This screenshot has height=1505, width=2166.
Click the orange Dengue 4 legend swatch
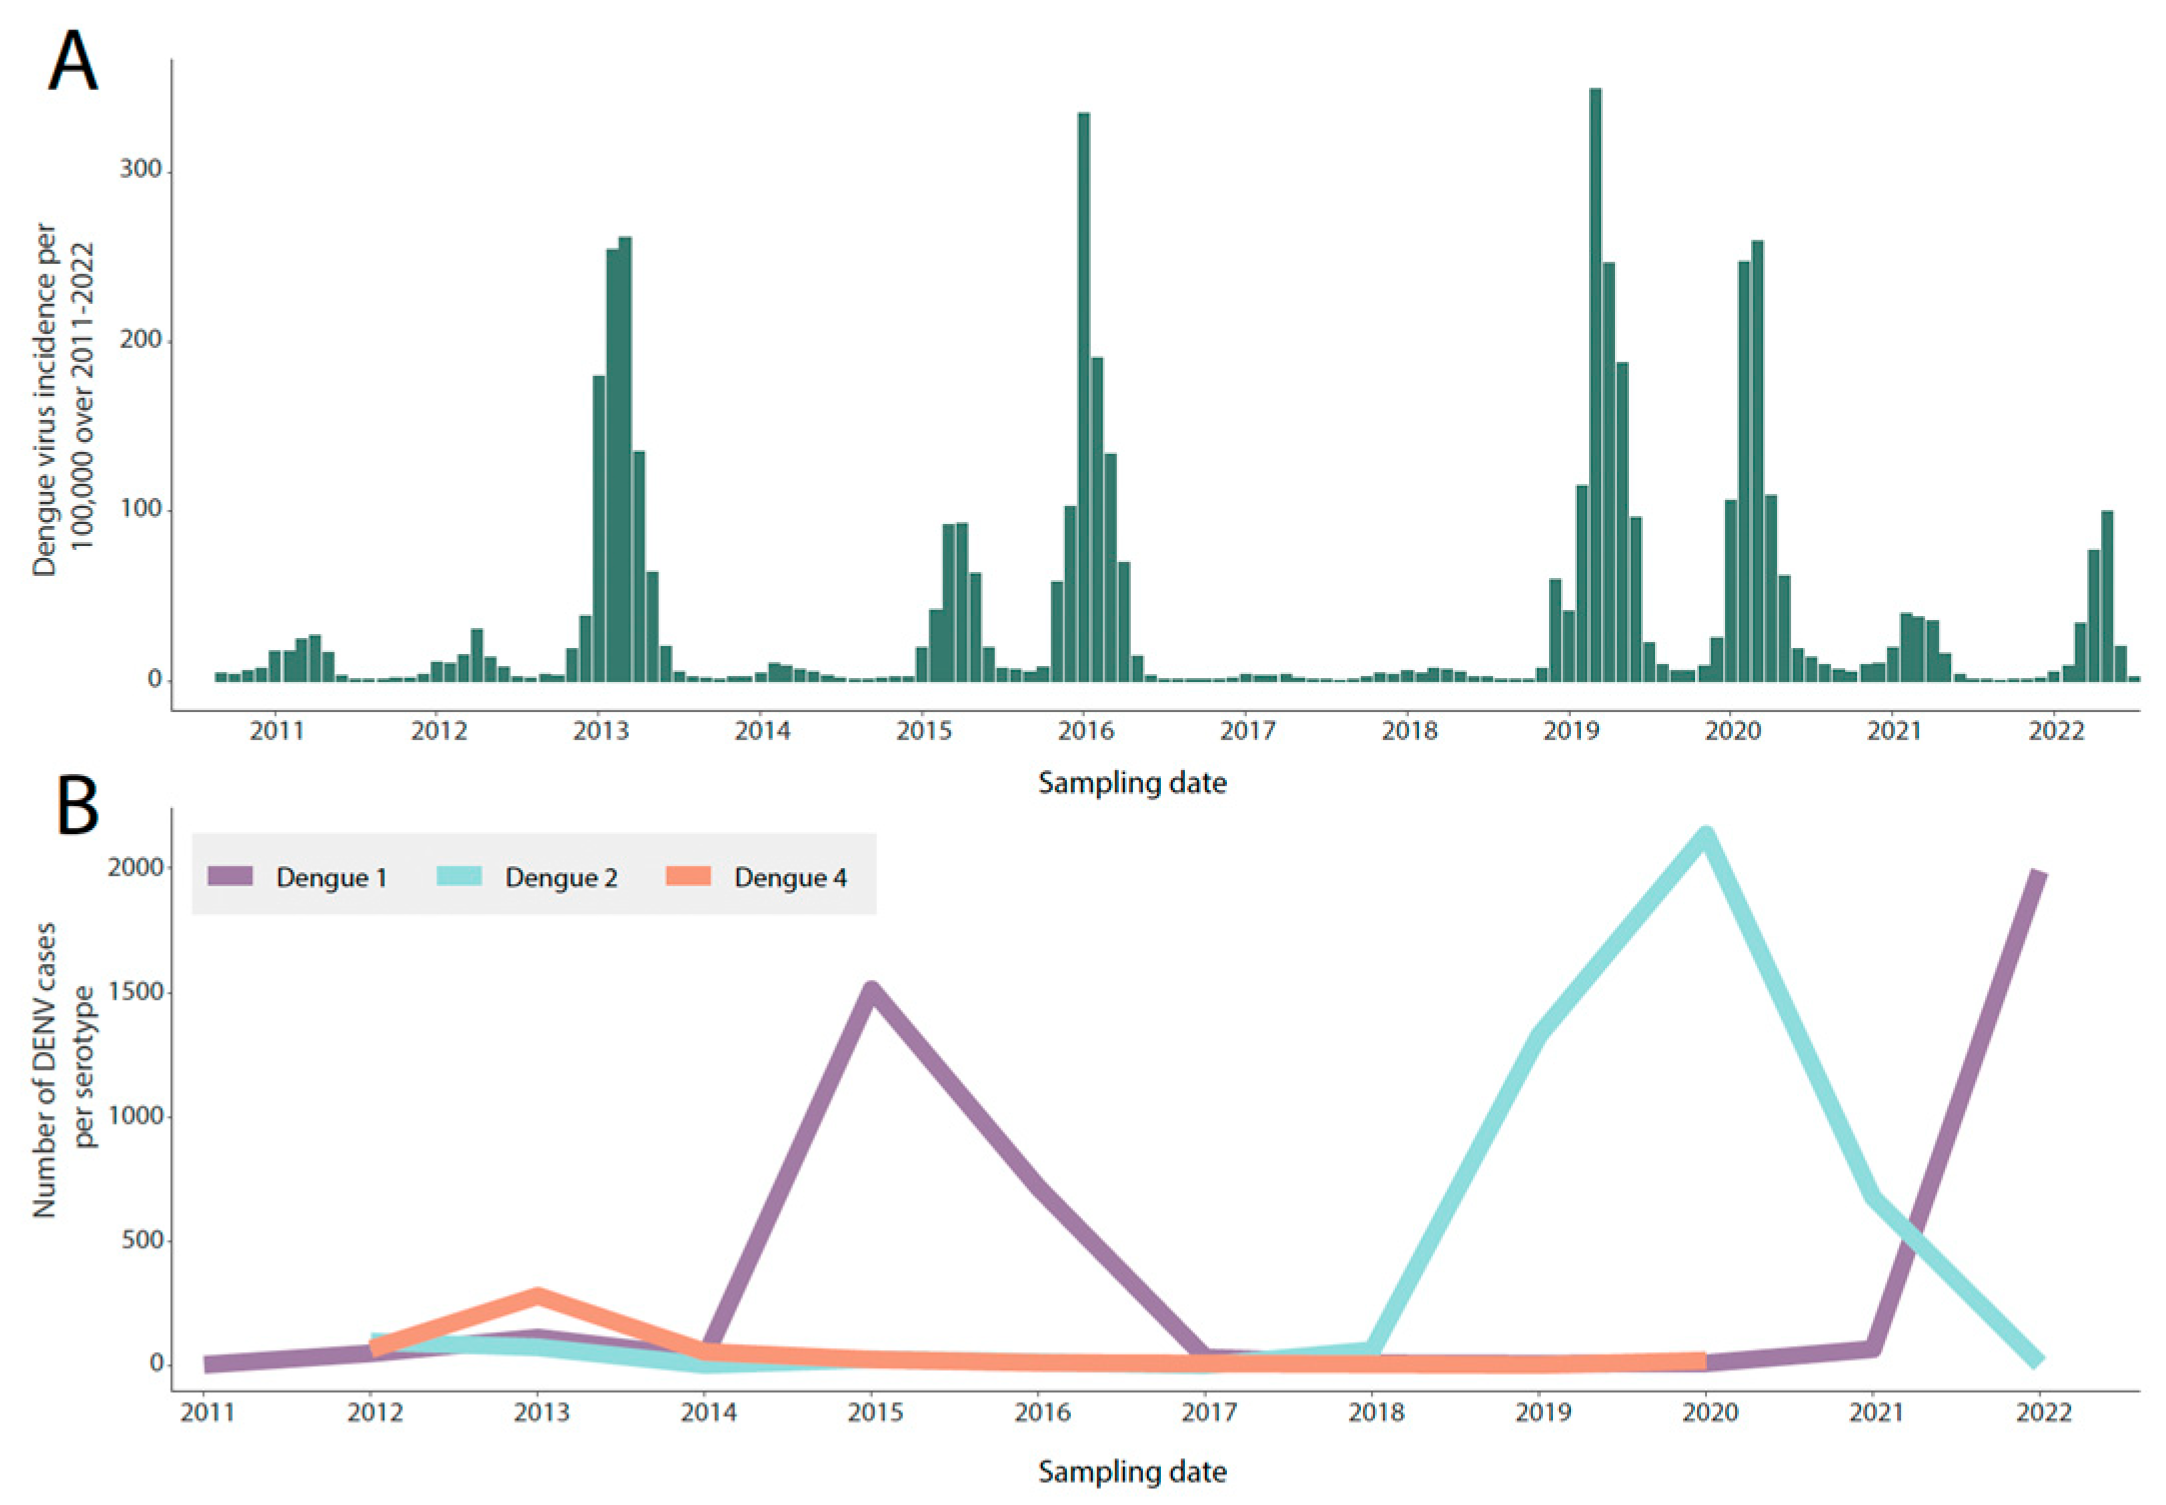[688, 877]
